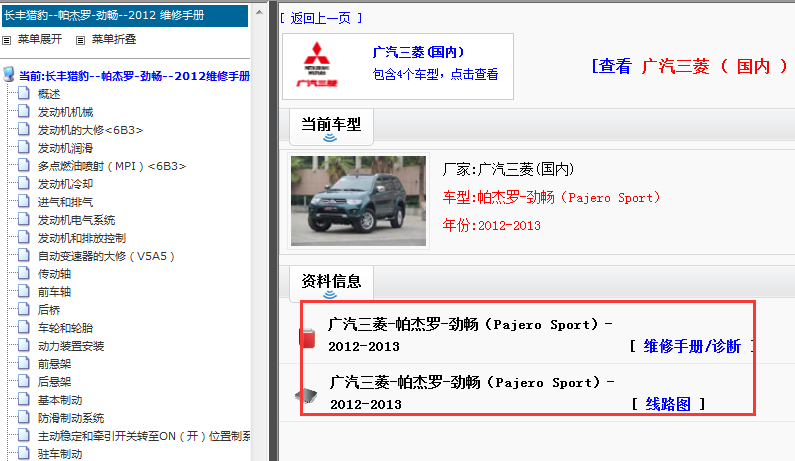The height and width of the screenshot is (461, 795).
Task: Click the title 长丰猎豹--帕杰罗-劲畅--2012 维修手册
Action: (104, 15)
